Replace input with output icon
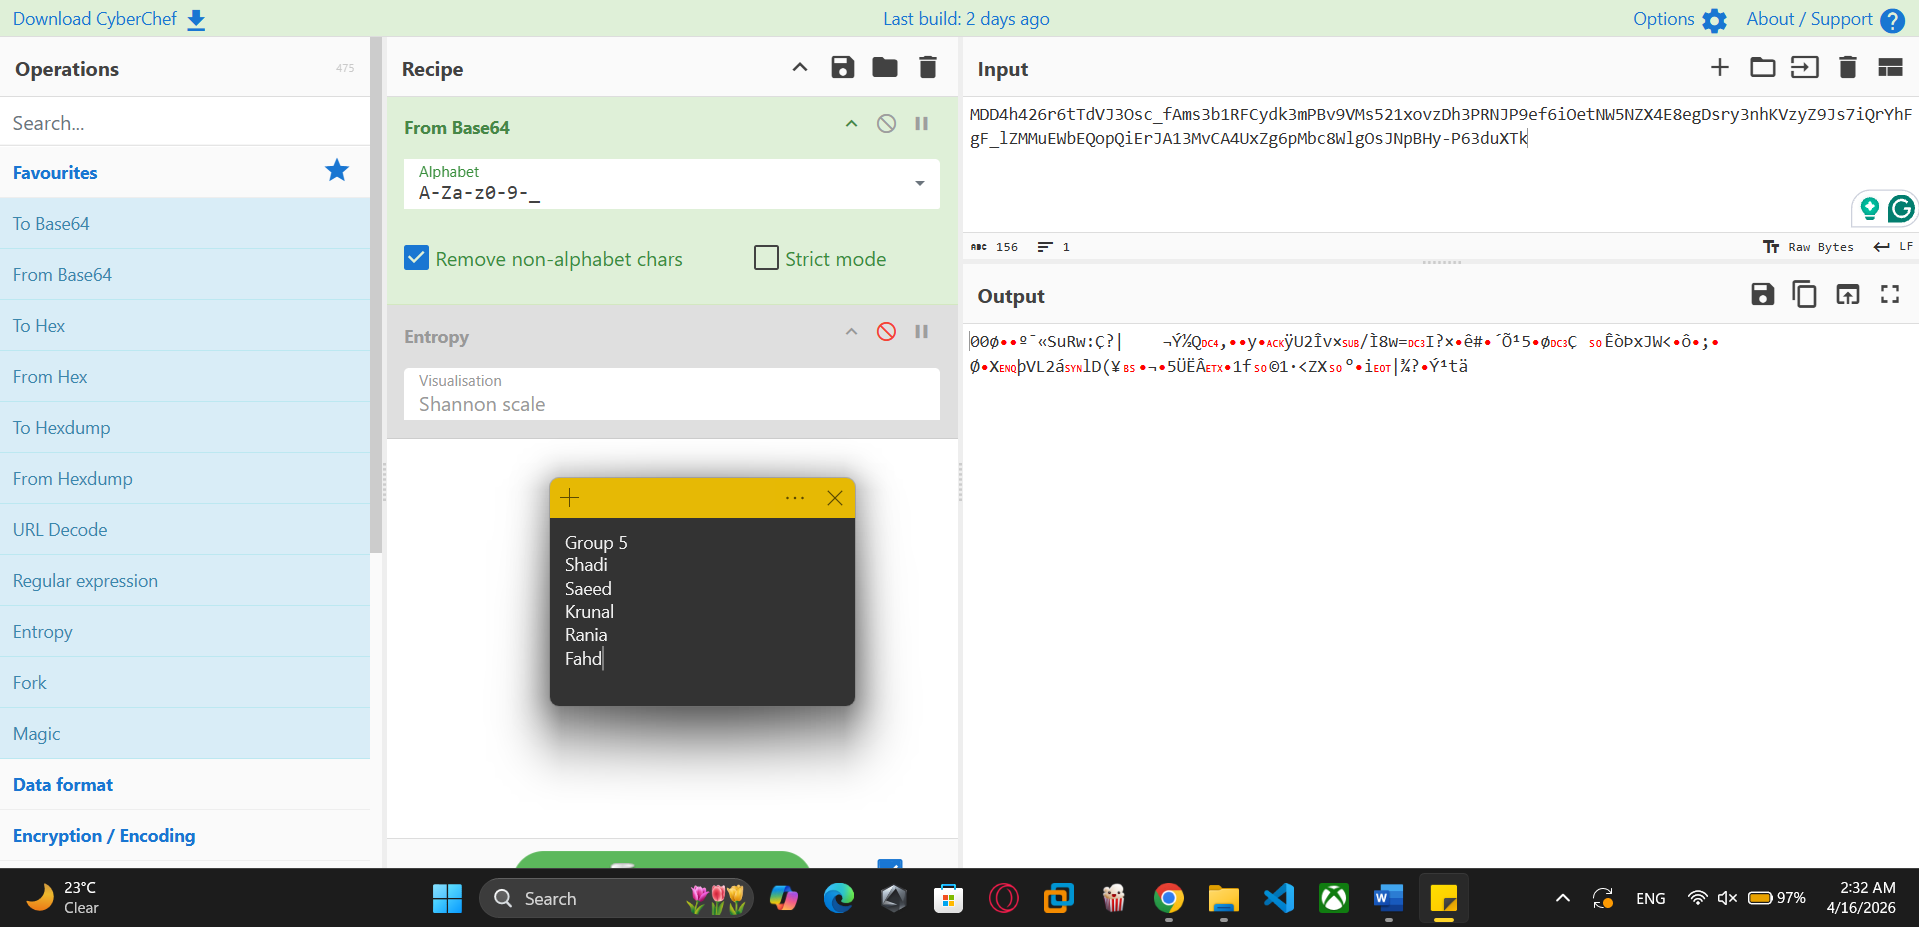This screenshot has height=927, width=1919. (x=1848, y=294)
